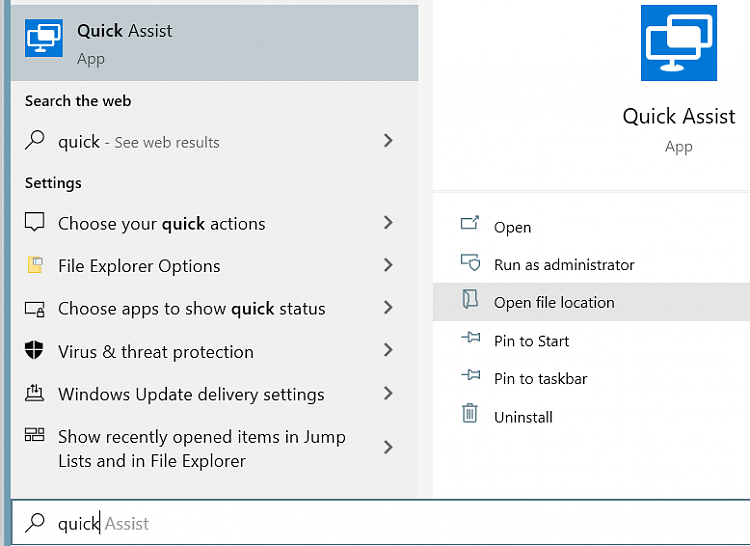The height and width of the screenshot is (546, 750).
Task: Open File Explorer Options result
Action: click(214, 265)
